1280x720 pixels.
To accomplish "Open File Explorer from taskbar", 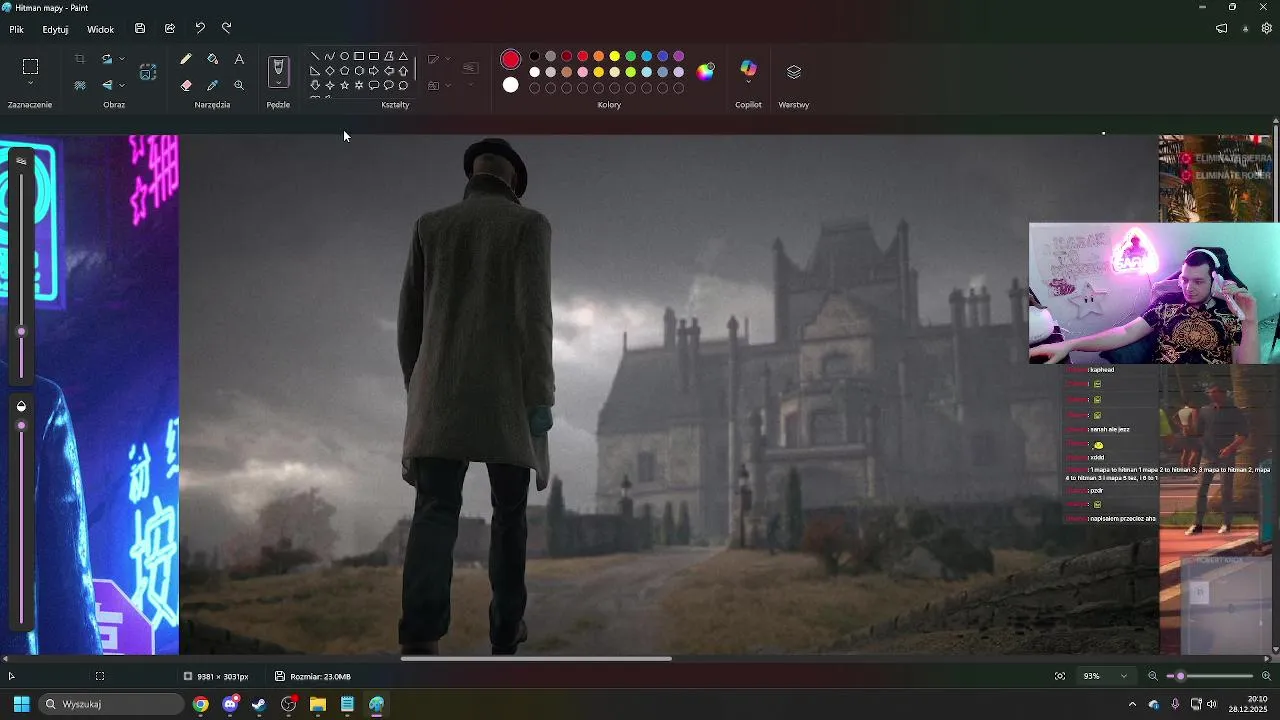I will tap(318, 704).
